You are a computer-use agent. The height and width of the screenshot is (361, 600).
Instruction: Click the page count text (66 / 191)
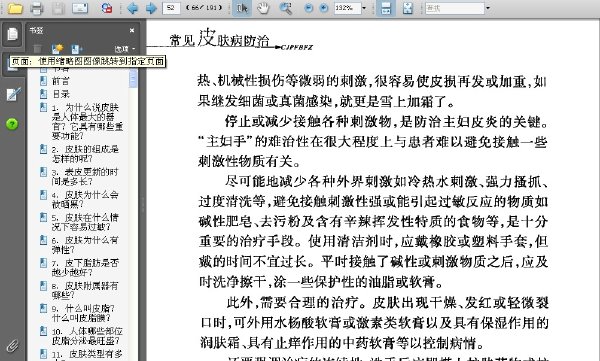(204, 8)
